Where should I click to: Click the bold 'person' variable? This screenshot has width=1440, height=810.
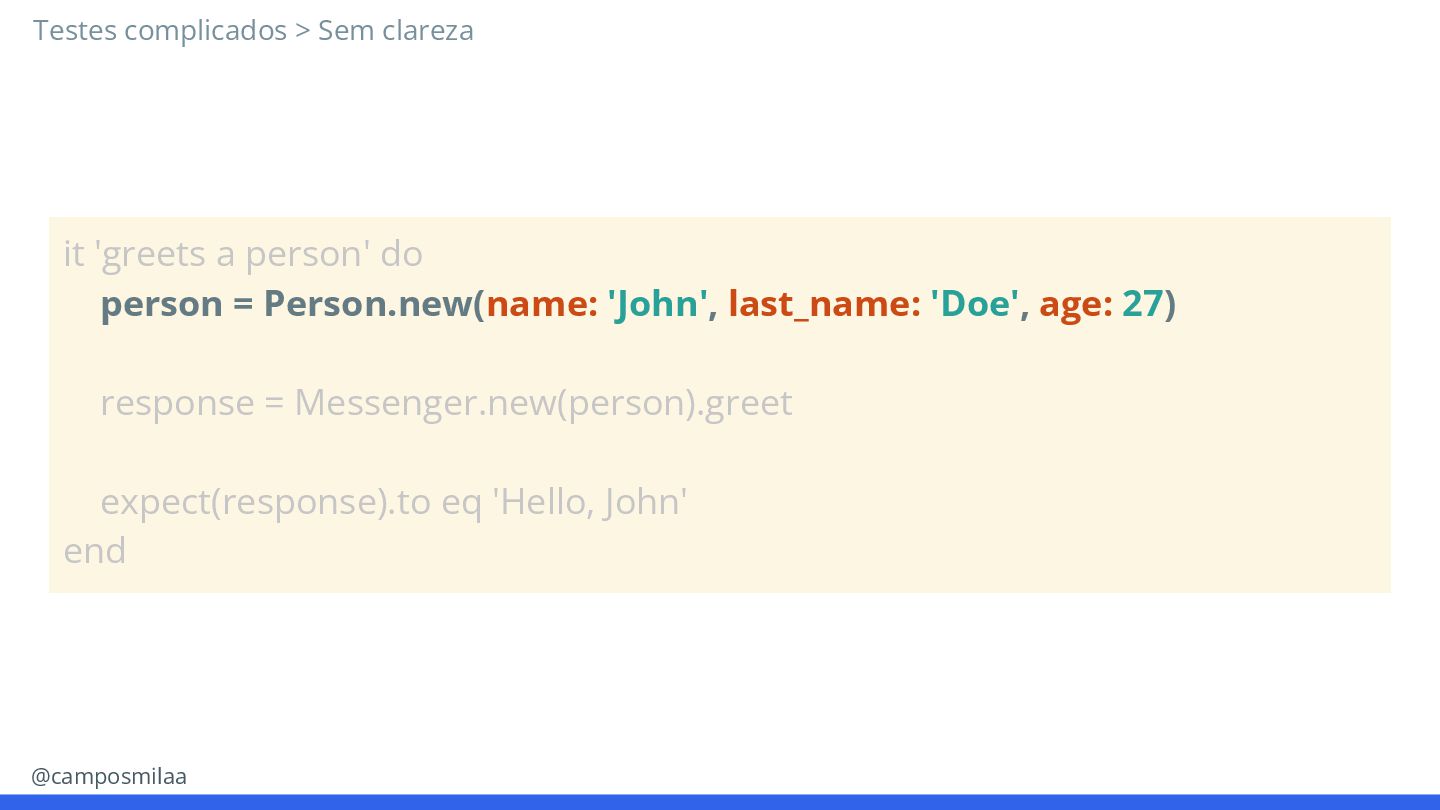click(x=162, y=304)
